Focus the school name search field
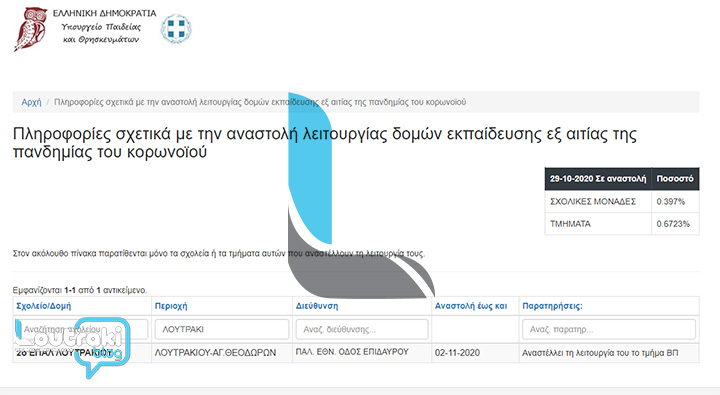Screen dimensions: 720x395 (82, 329)
